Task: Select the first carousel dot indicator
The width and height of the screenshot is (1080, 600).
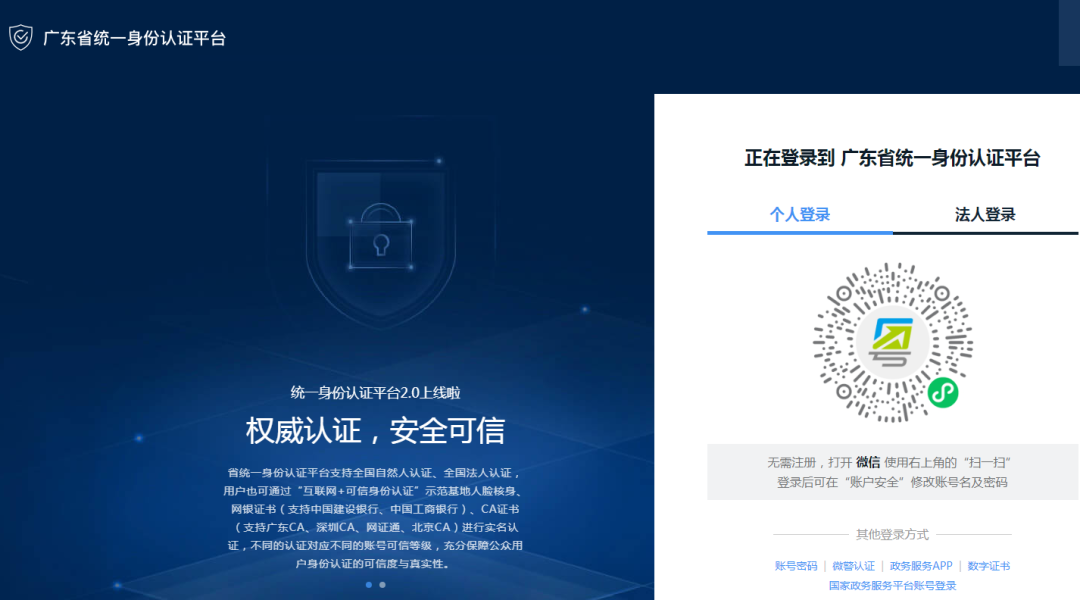Action: (369, 585)
